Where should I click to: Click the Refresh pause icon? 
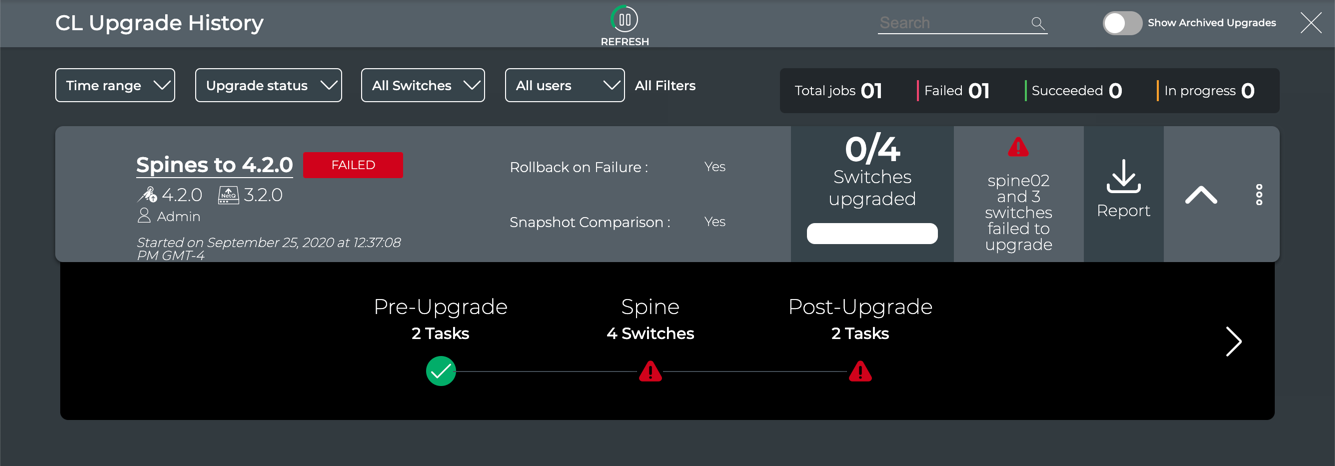[625, 20]
